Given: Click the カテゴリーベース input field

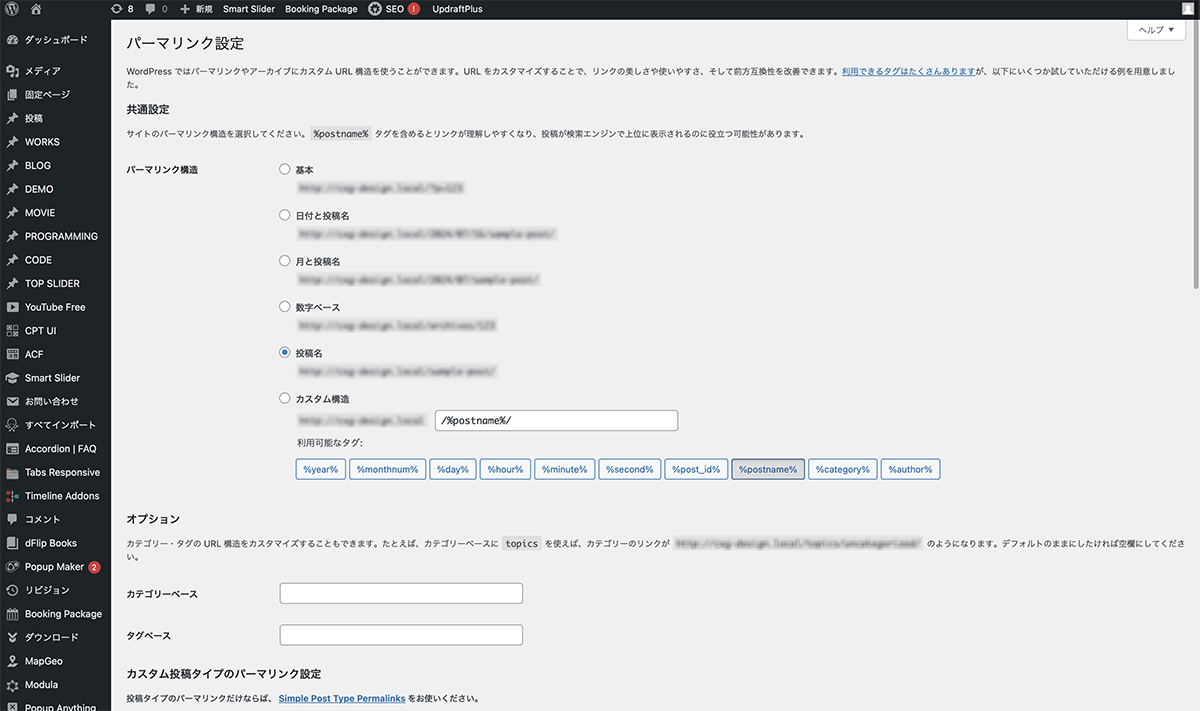Looking at the screenshot, I should (401, 594).
